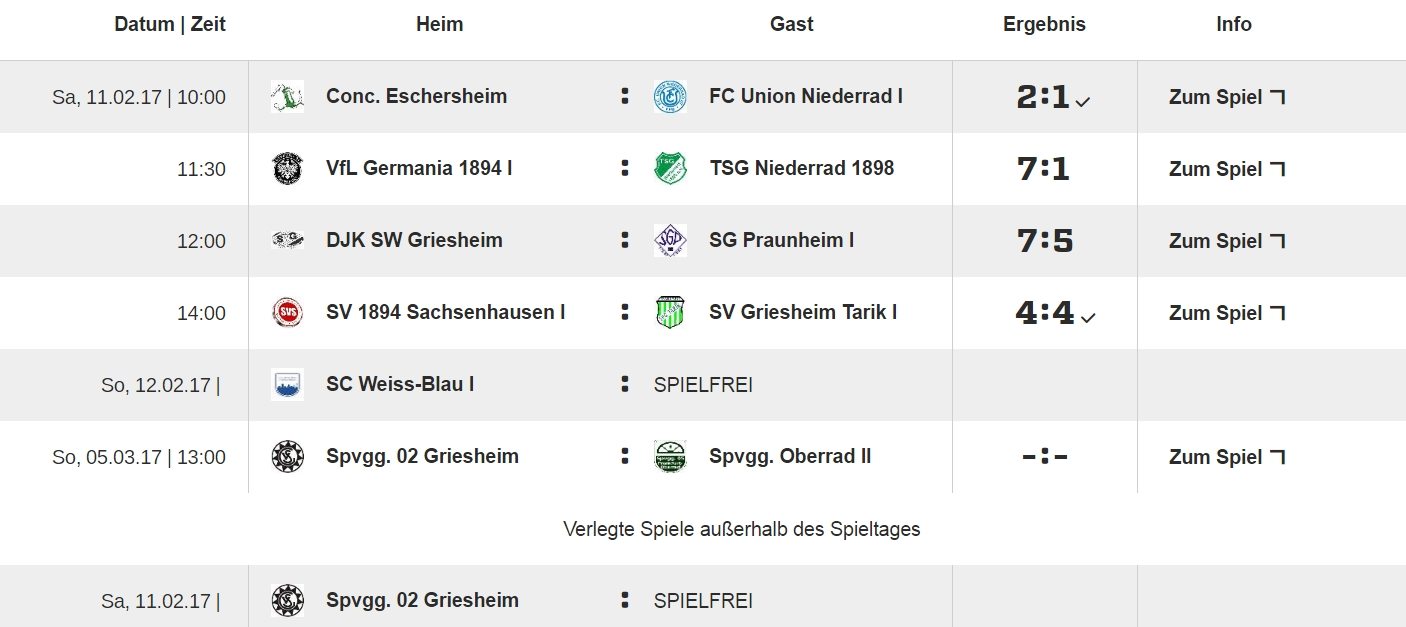Screen dimensions: 1406x627
Task: Open Zum Spiel for Spvgg. 02 Griesheim match
Action: pos(1227,457)
